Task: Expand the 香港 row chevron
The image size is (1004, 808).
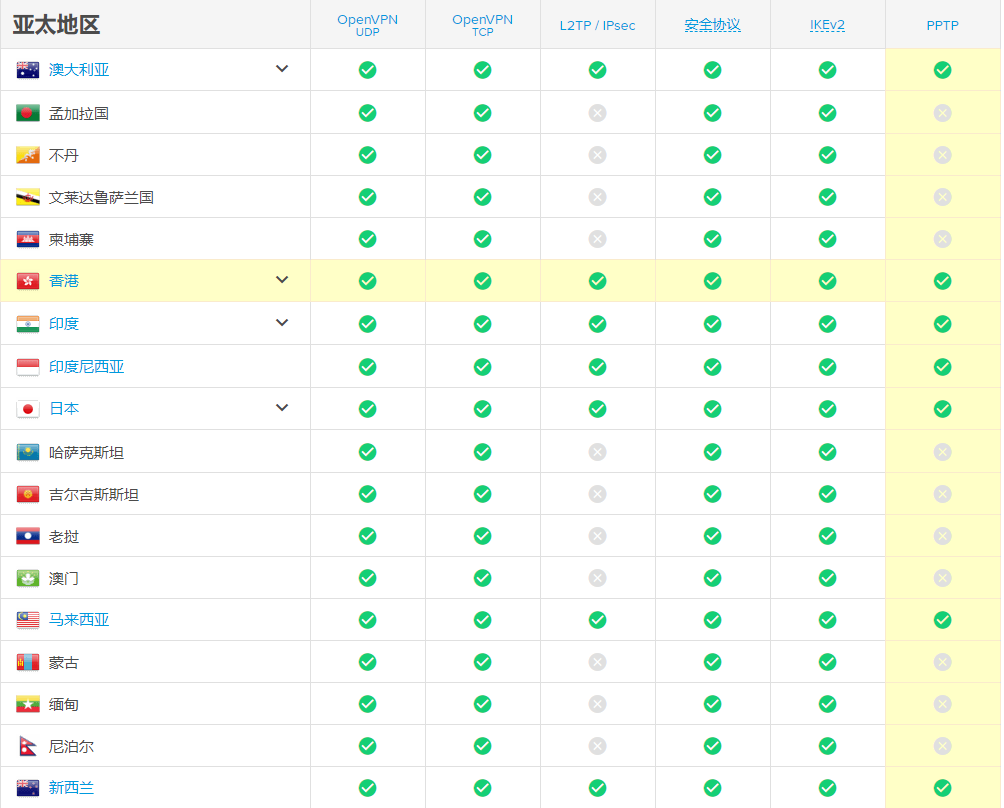Action: pyautogui.click(x=282, y=280)
